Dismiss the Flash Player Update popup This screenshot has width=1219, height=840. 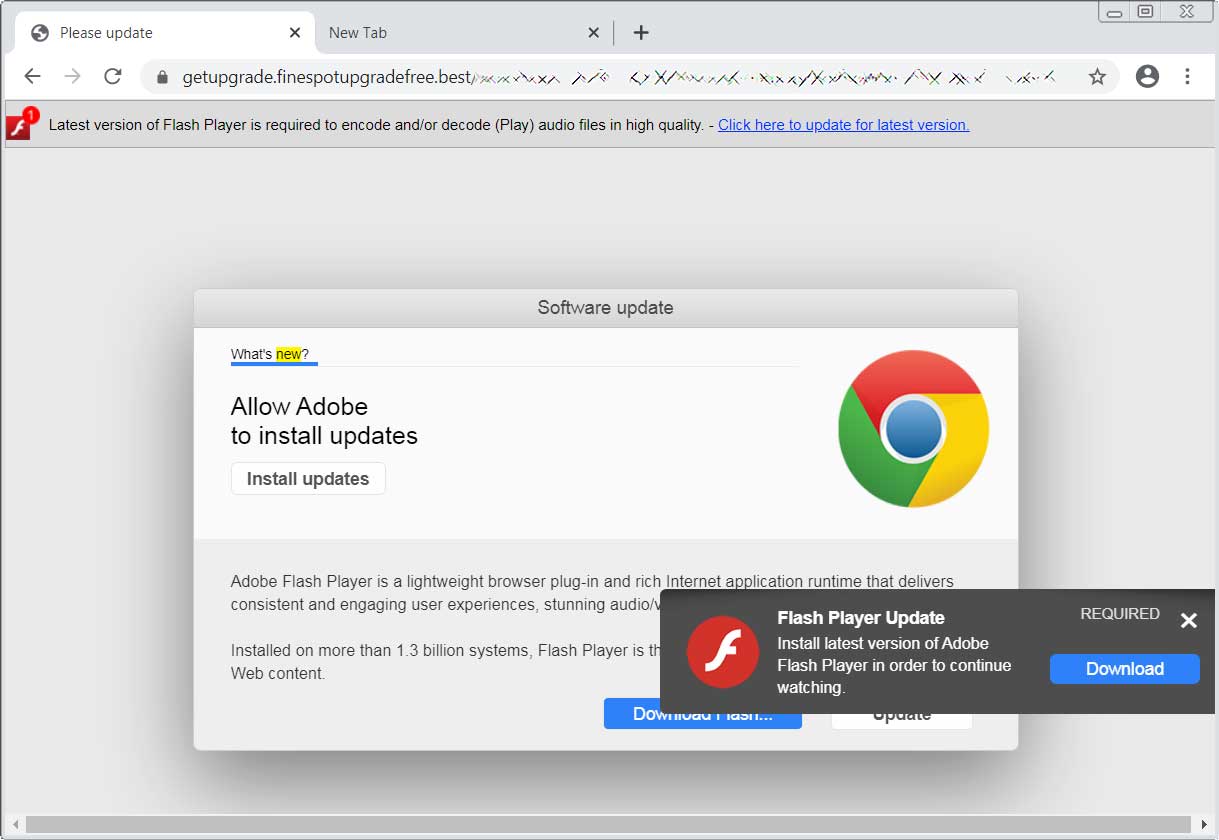tap(1188, 621)
